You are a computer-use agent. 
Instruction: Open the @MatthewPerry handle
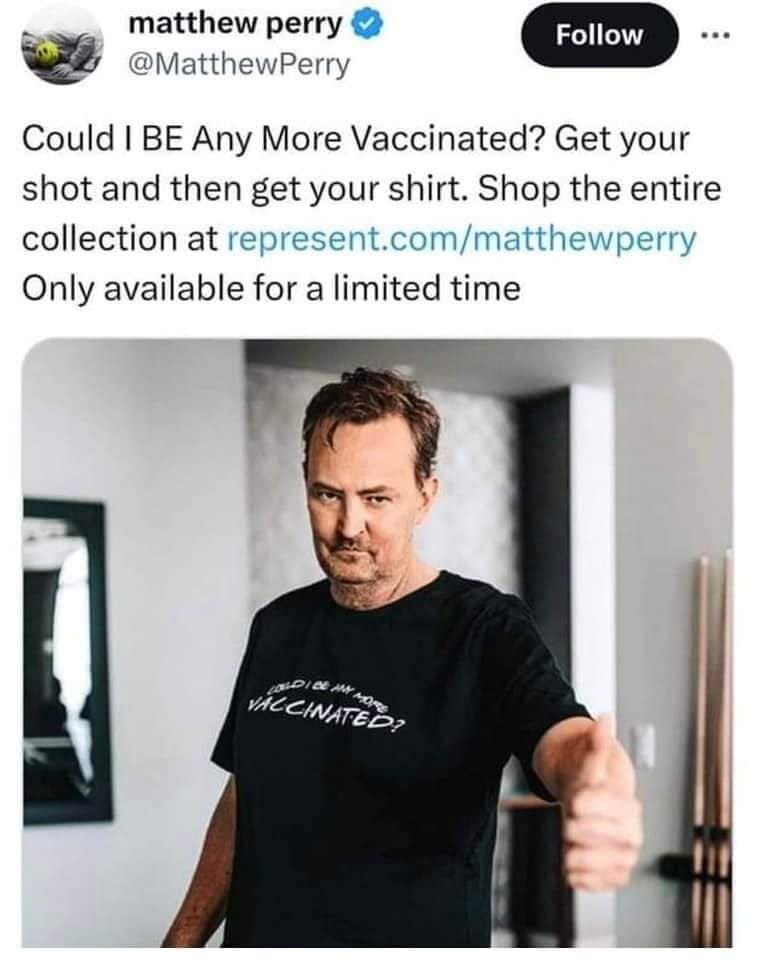pos(239,64)
